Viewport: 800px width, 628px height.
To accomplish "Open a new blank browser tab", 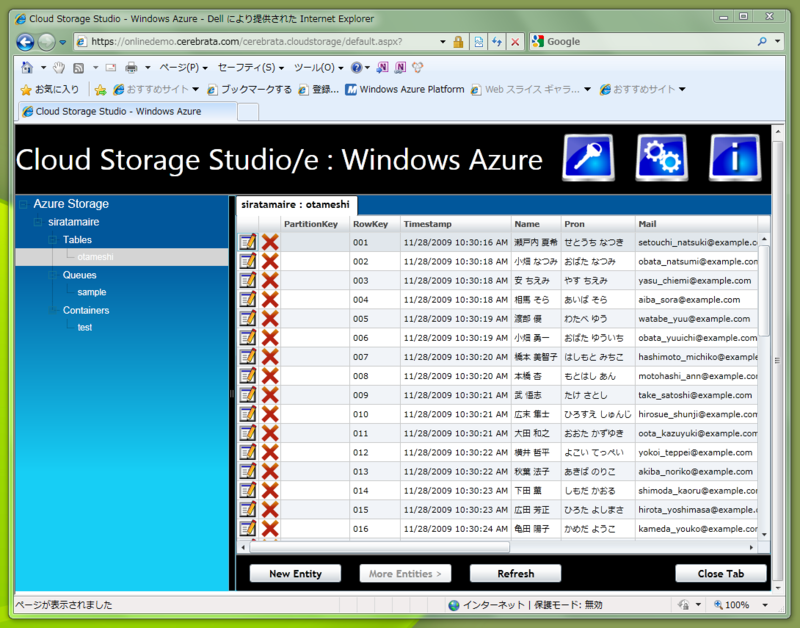I will [248, 112].
